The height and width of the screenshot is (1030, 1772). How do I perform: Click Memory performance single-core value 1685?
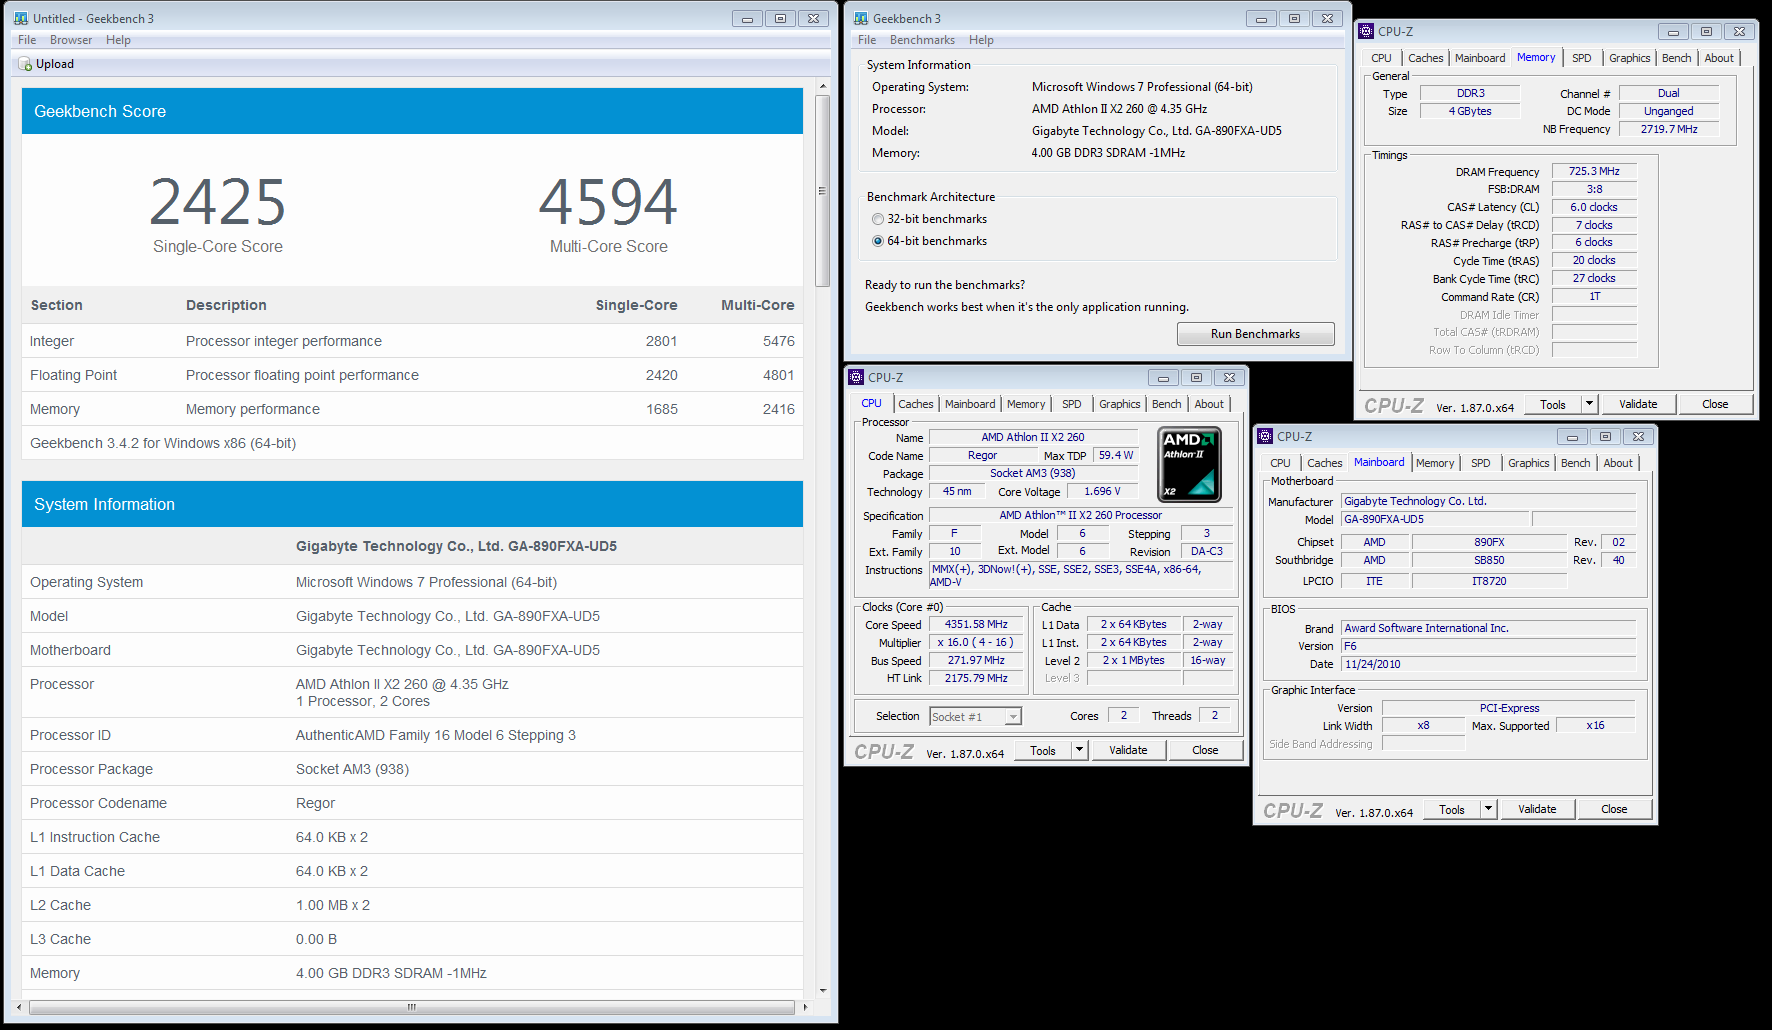pyautogui.click(x=661, y=409)
